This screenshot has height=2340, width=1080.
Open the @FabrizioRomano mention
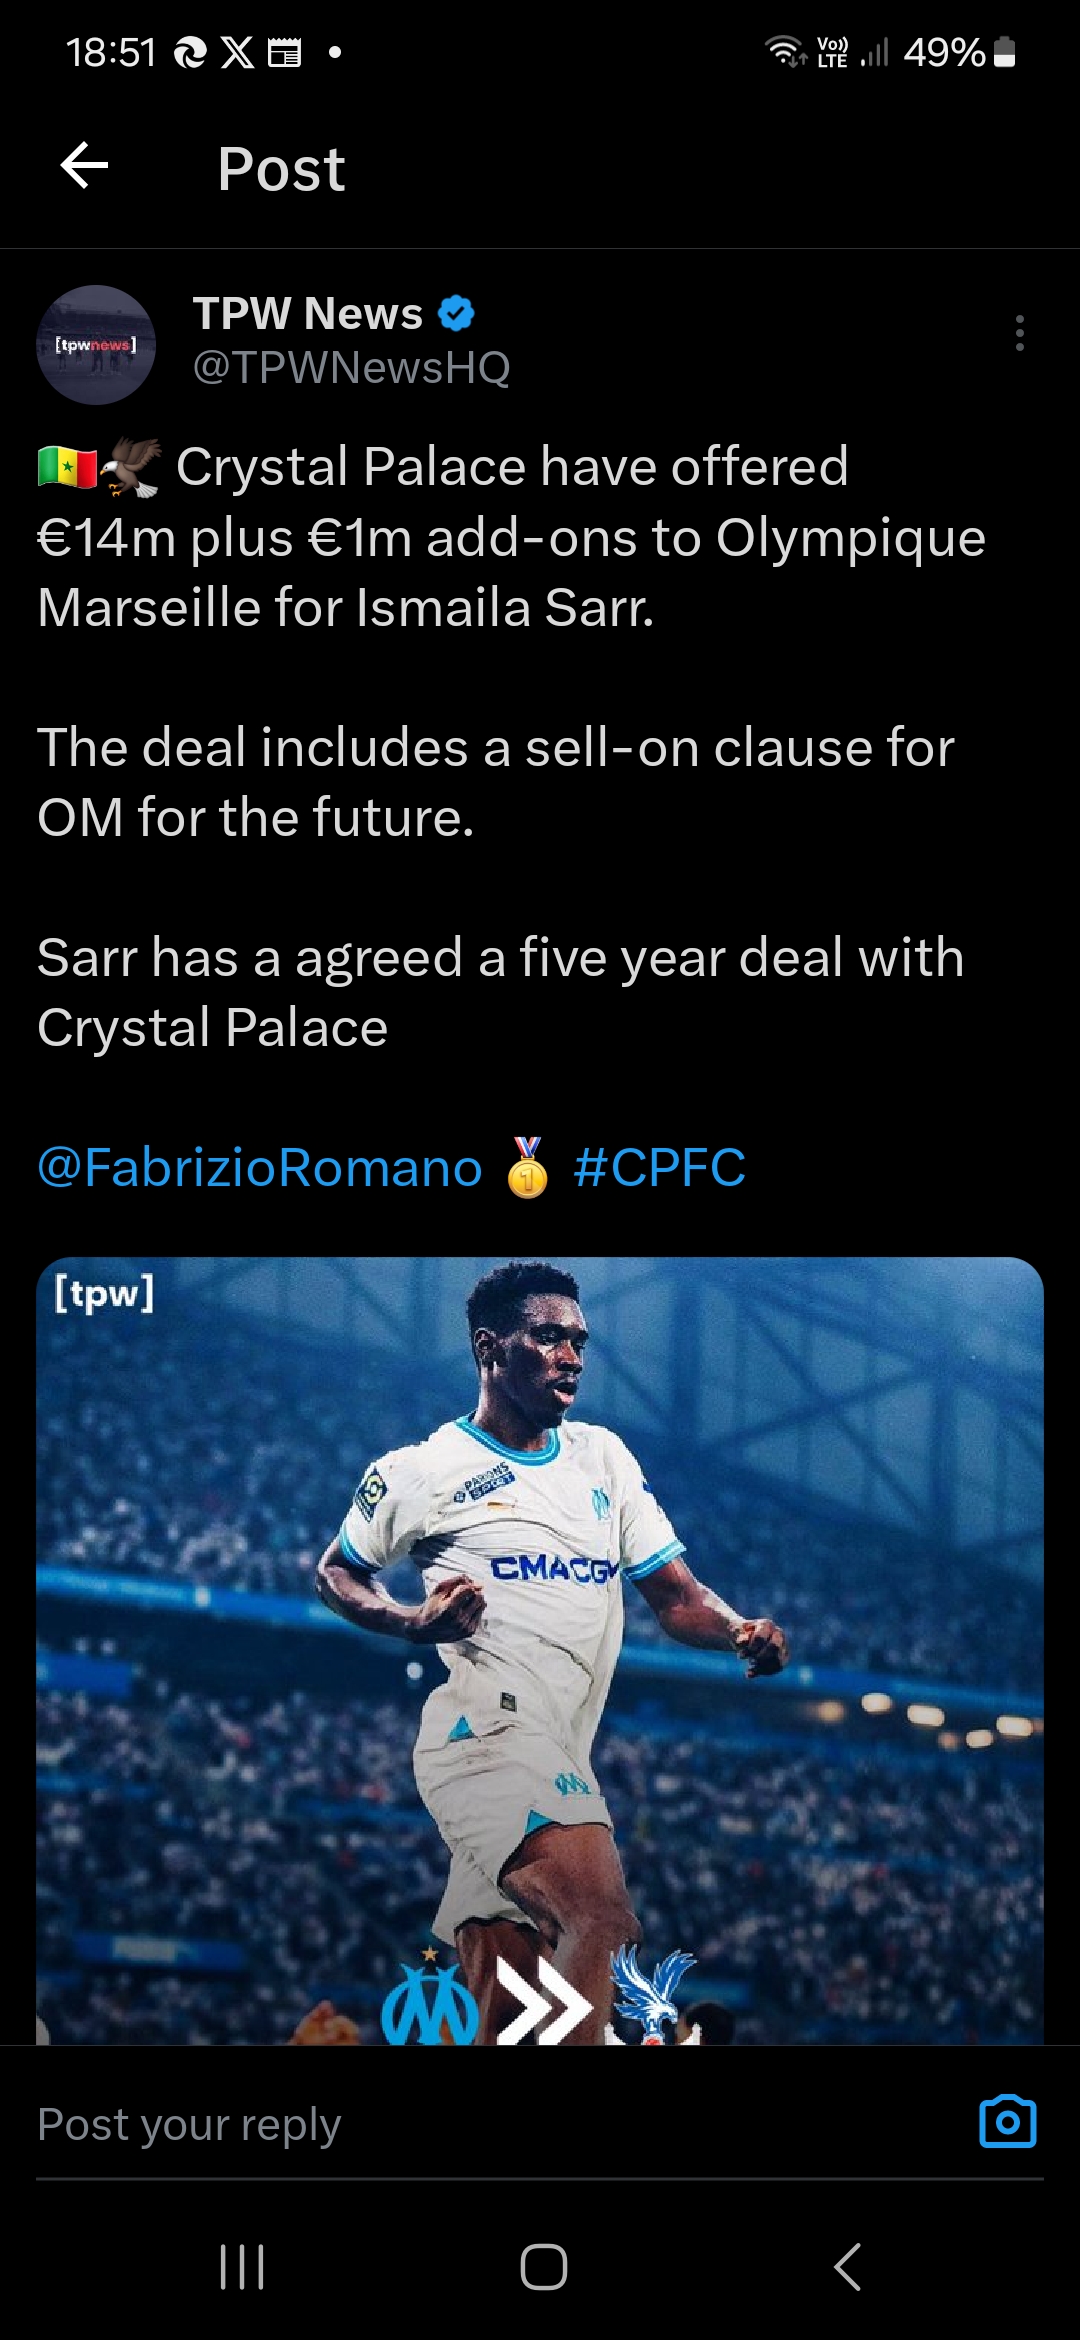(x=260, y=1168)
